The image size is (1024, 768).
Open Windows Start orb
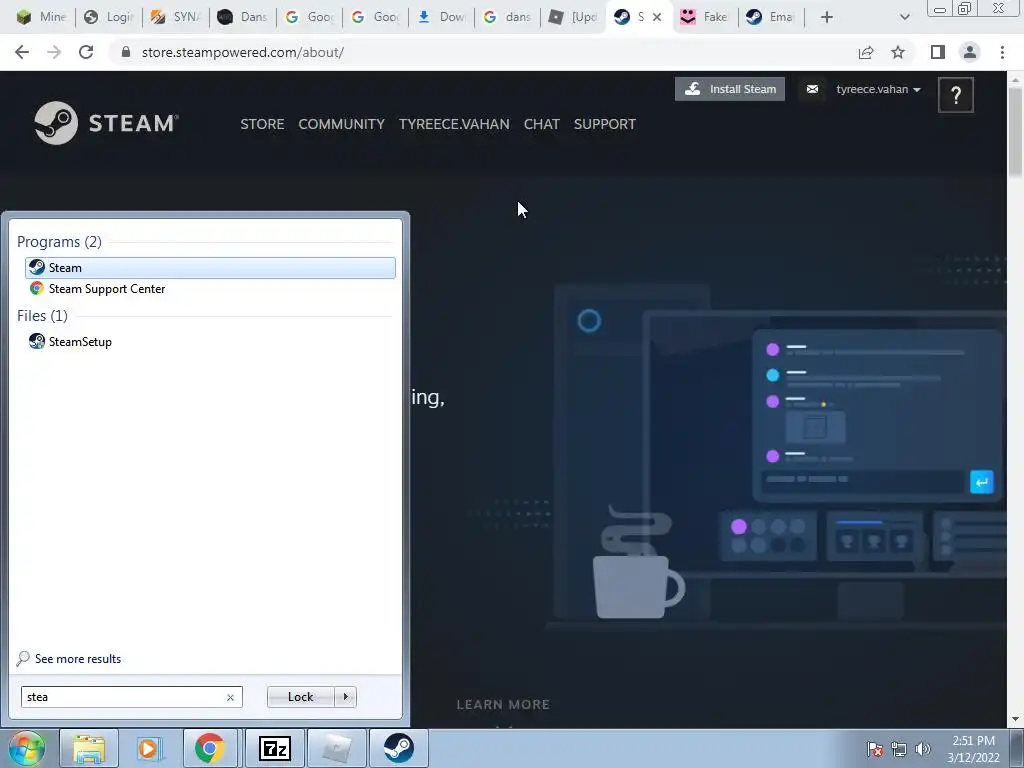coord(27,748)
